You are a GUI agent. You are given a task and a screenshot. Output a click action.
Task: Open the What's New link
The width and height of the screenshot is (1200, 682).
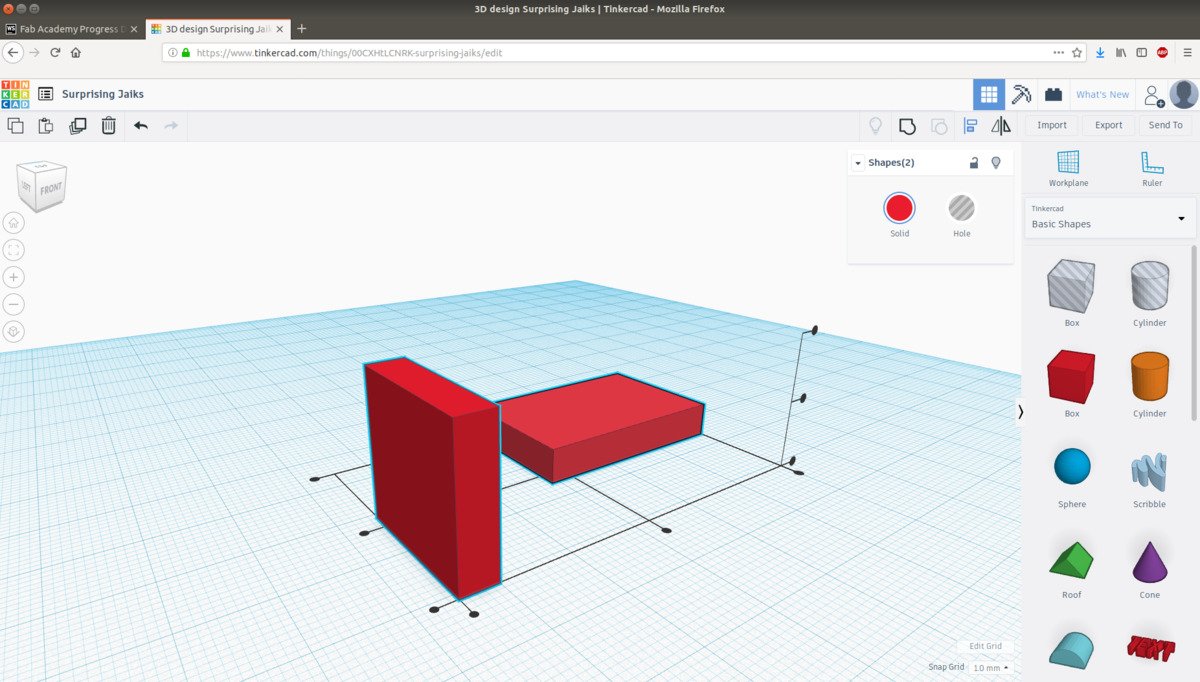click(x=1102, y=94)
